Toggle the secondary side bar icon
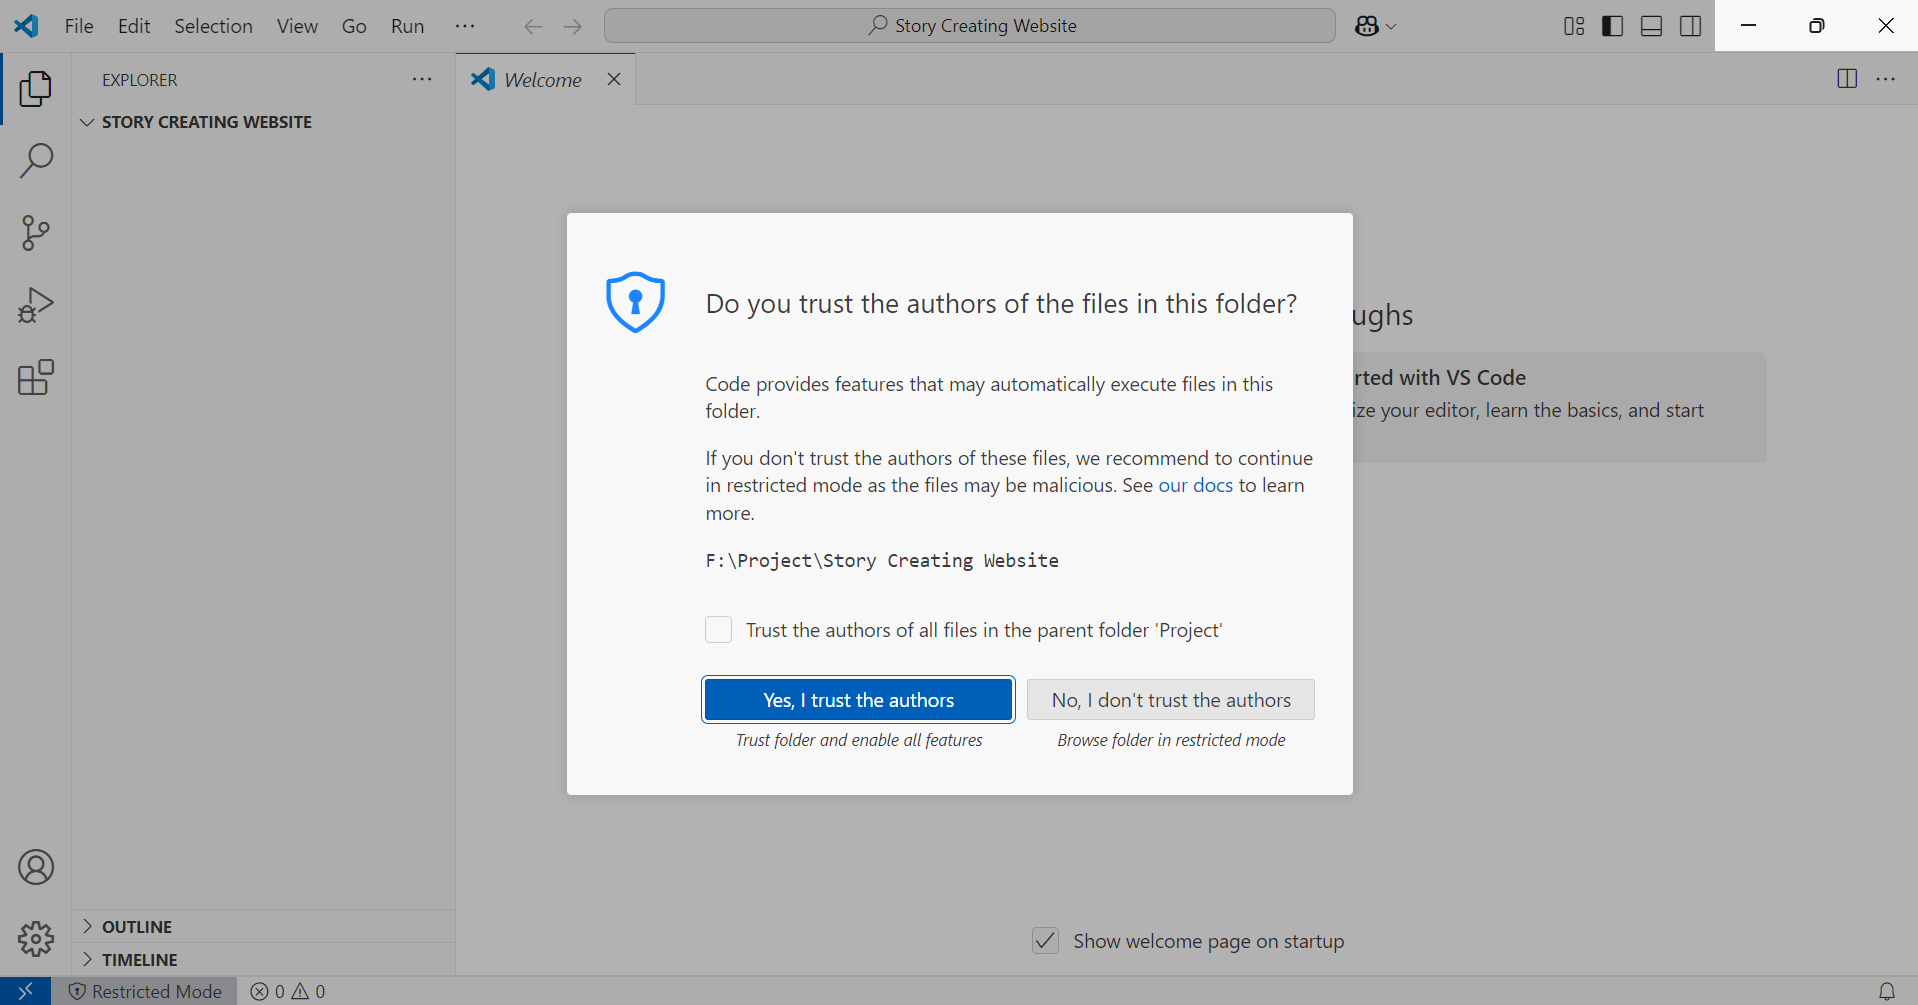The image size is (1918, 1005). pyautogui.click(x=1691, y=26)
